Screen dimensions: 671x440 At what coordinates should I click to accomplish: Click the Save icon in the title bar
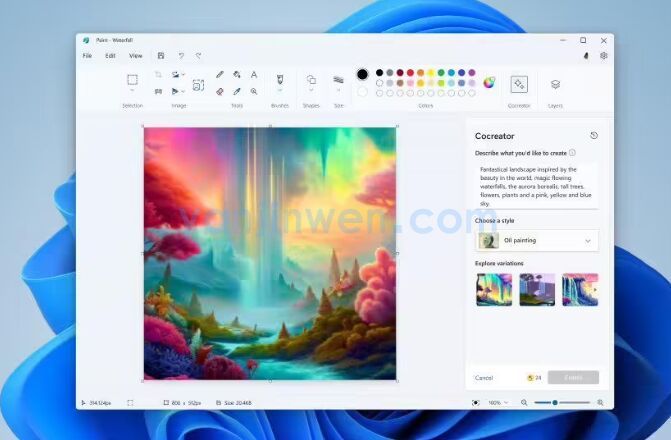(x=161, y=56)
